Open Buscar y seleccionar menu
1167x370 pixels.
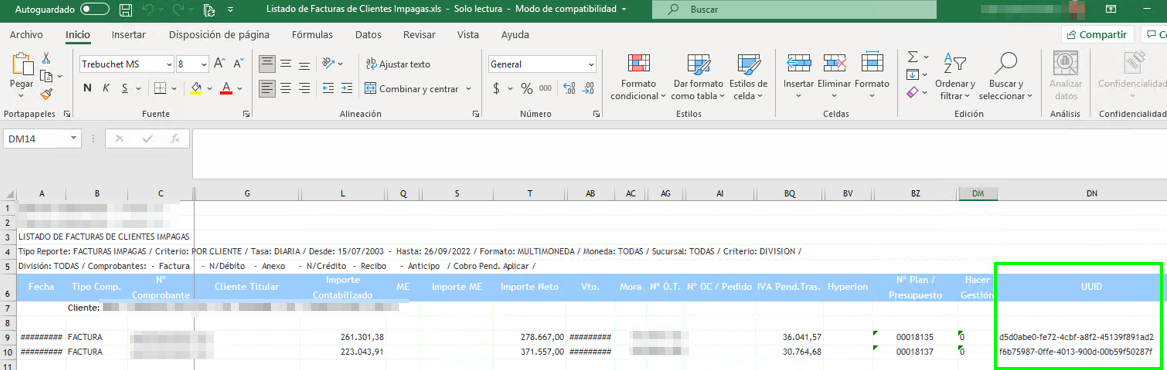tap(1005, 77)
